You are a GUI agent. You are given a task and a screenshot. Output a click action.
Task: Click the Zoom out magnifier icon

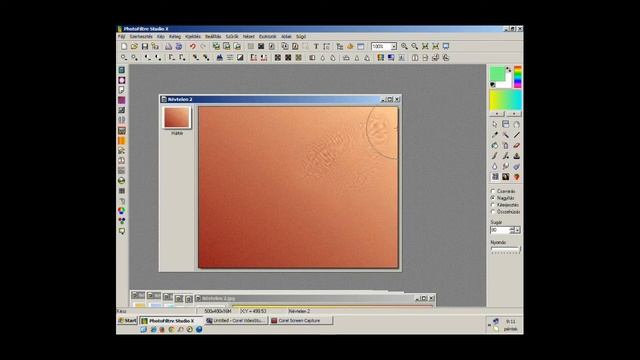click(415, 47)
